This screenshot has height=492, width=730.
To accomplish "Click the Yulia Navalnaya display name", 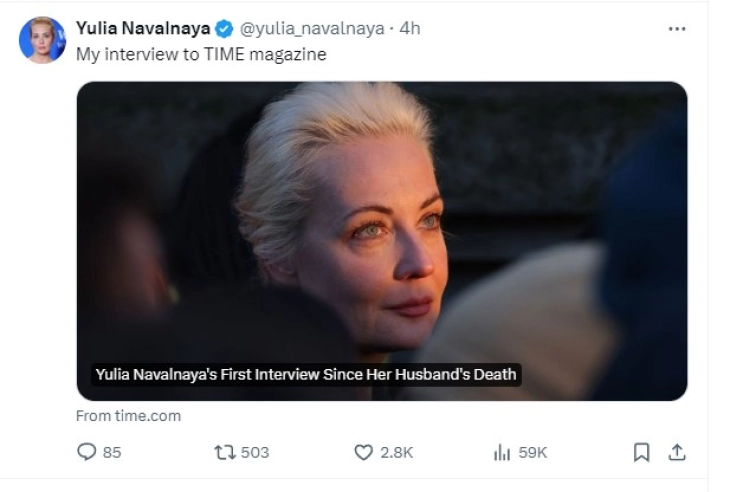I will click(x=142, y=29).
